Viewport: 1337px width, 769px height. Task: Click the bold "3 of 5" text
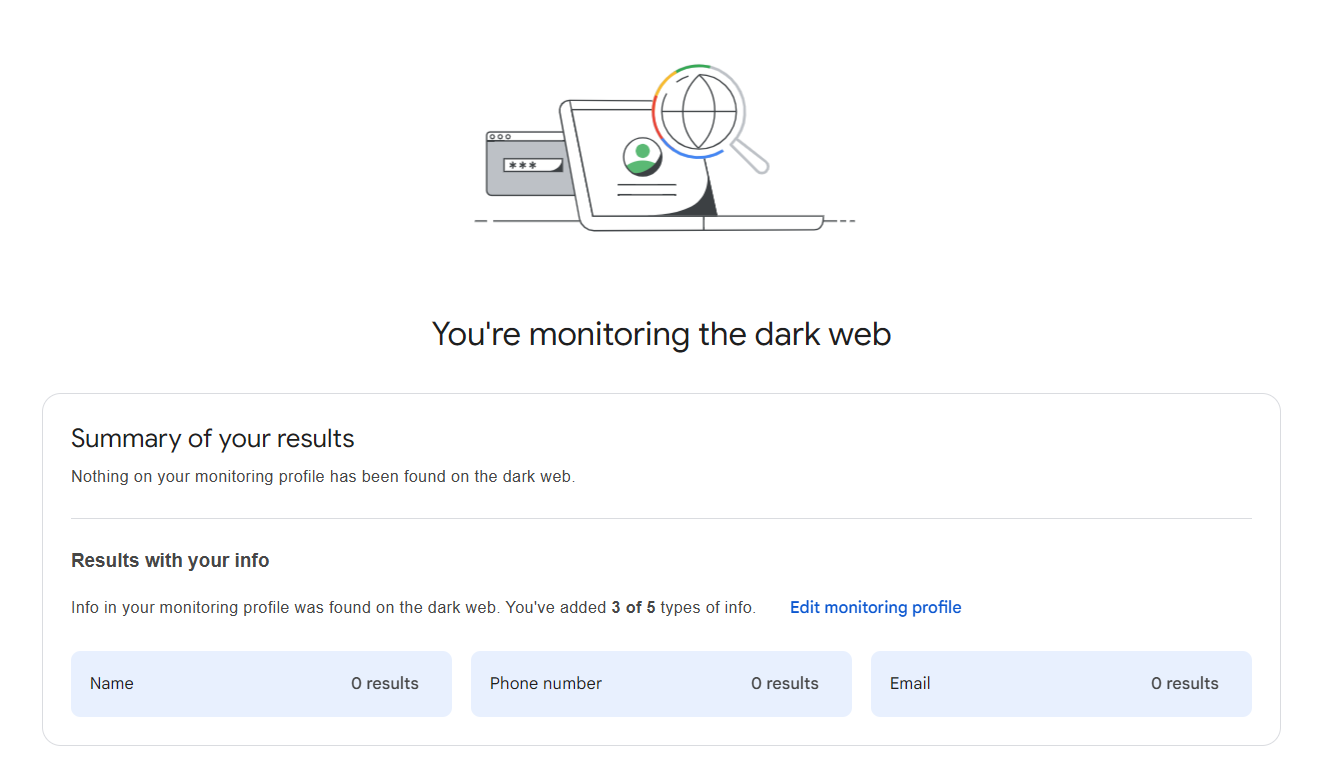633,608
